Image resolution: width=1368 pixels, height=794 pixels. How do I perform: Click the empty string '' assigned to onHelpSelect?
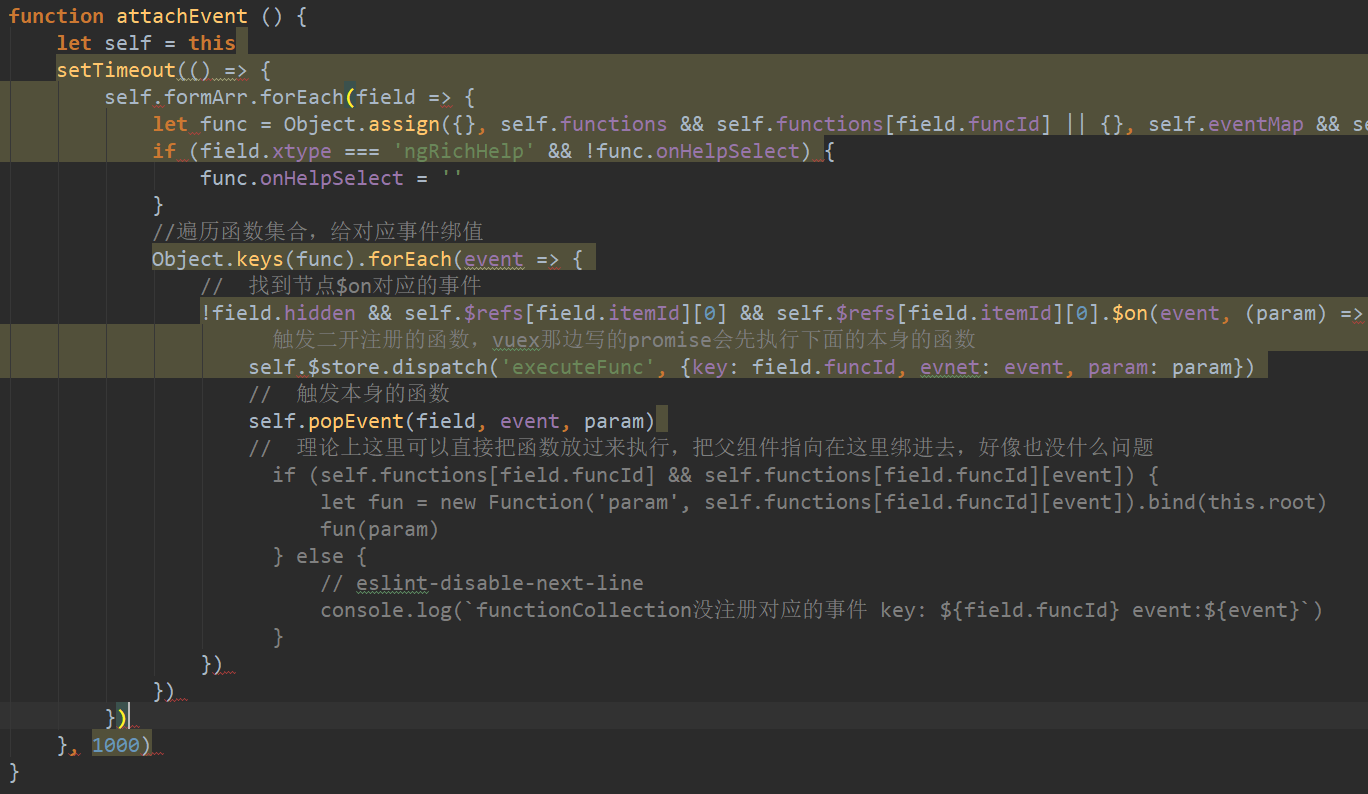coord(452,178)
